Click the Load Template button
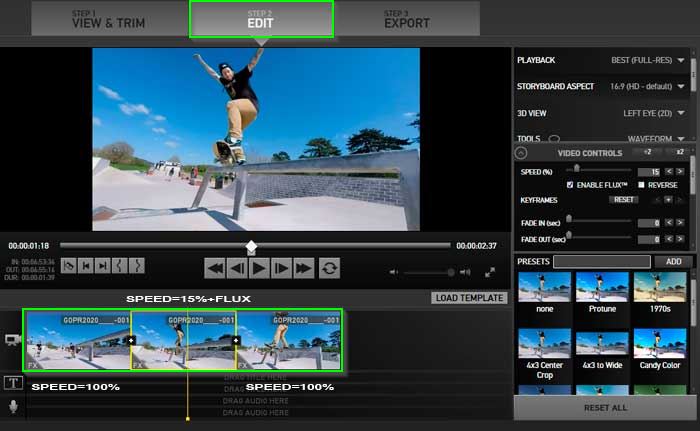The width and height of the screenshot is (700, 431). pyautogui.click(x=469, y=298)
